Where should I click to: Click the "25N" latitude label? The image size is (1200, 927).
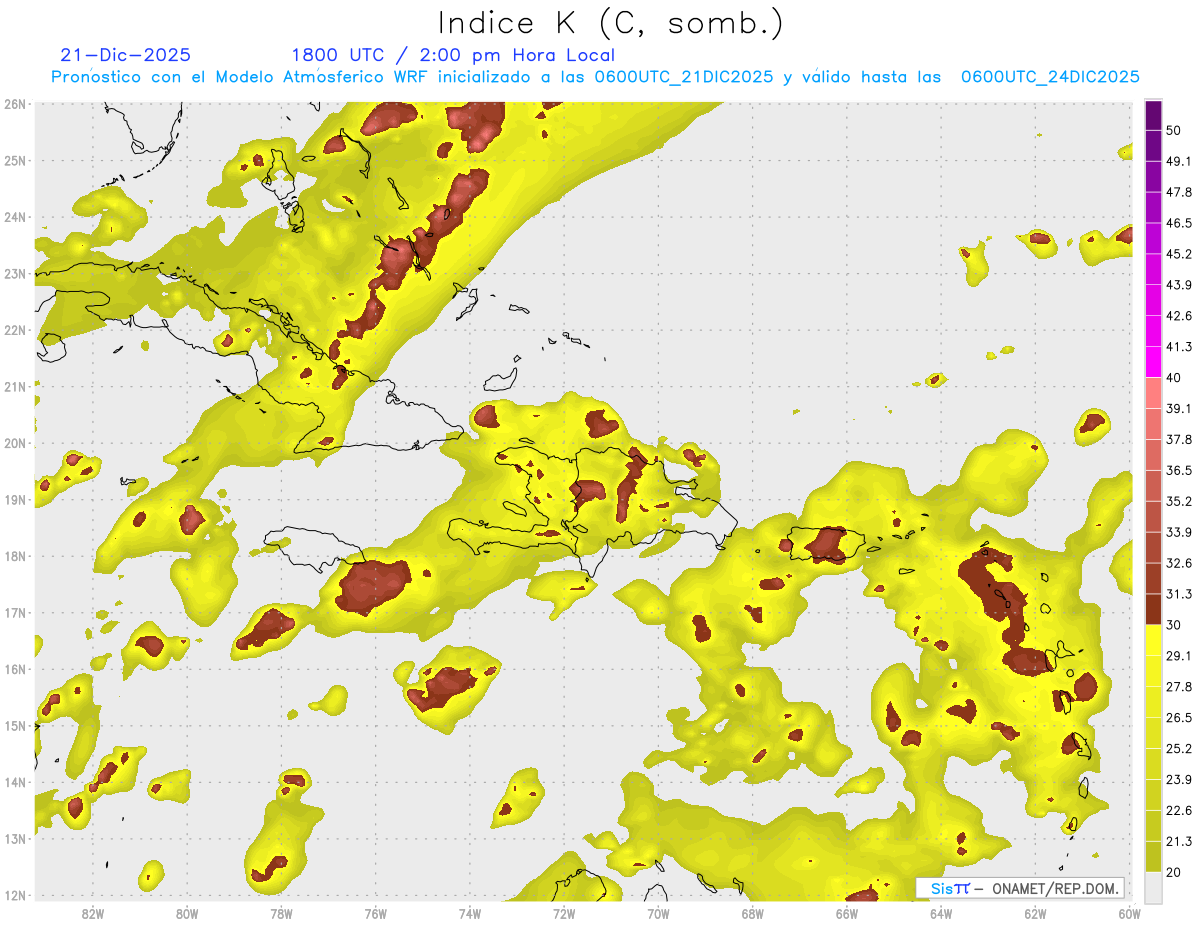point(15,160)
